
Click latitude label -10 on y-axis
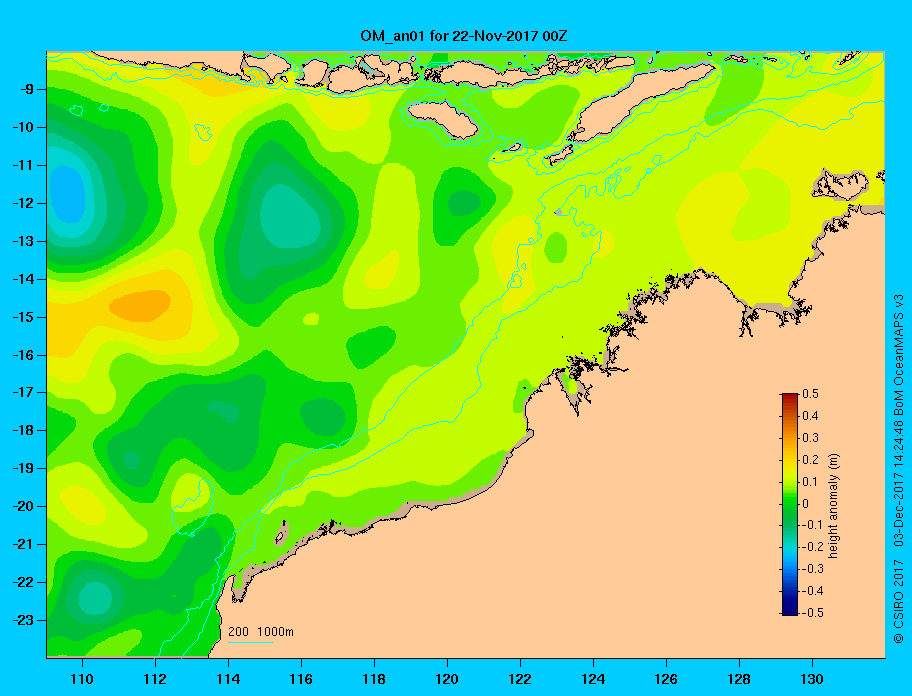click(x=22, y=127)
